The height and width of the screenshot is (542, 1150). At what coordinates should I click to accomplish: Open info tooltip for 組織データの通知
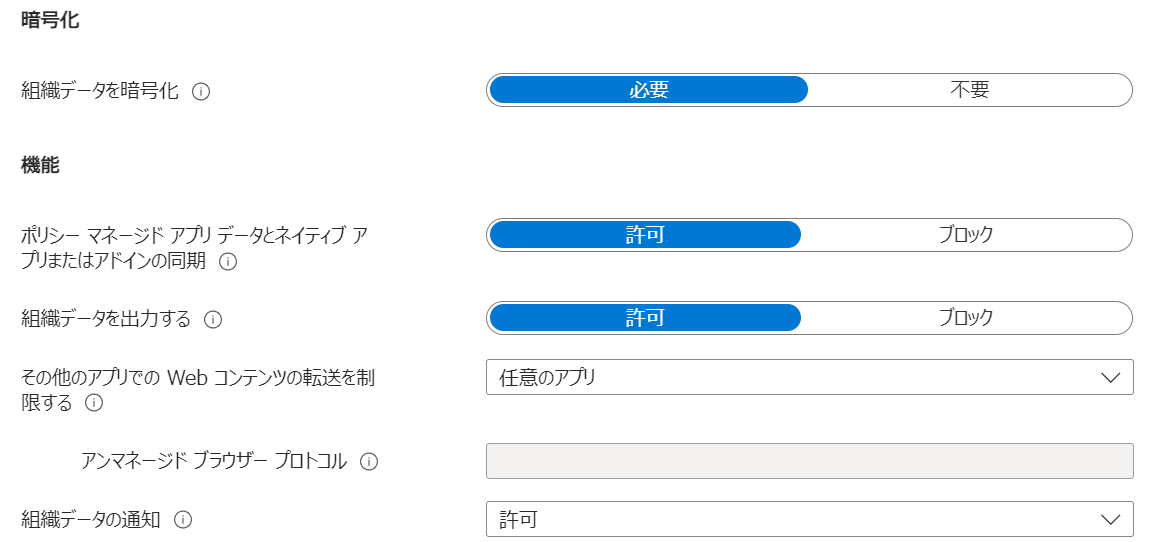coord(183,520)
